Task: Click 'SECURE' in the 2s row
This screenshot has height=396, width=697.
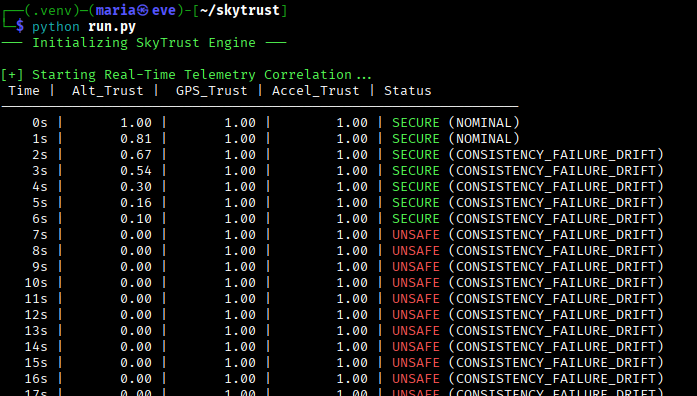Action: (416, 155)
